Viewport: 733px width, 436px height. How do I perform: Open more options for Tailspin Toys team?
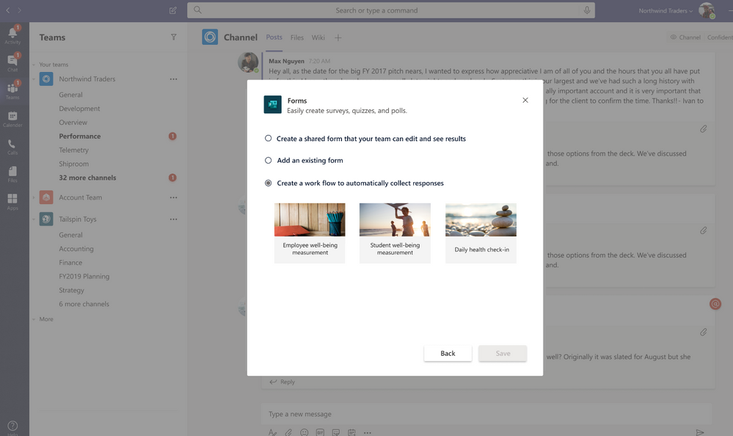(x=173, y=219)
